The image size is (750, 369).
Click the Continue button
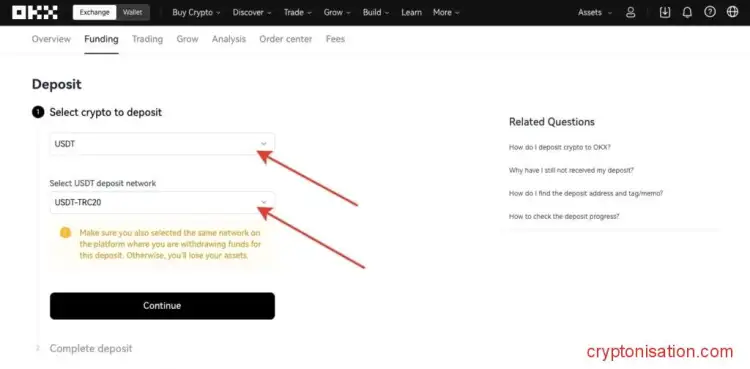click(162, 306)
